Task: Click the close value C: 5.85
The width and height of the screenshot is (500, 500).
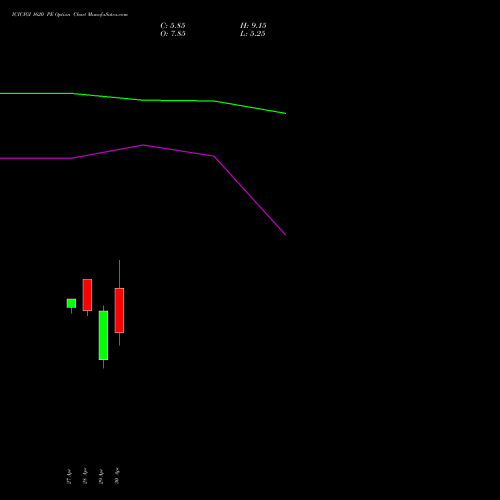Action: (x=173, y=26)
